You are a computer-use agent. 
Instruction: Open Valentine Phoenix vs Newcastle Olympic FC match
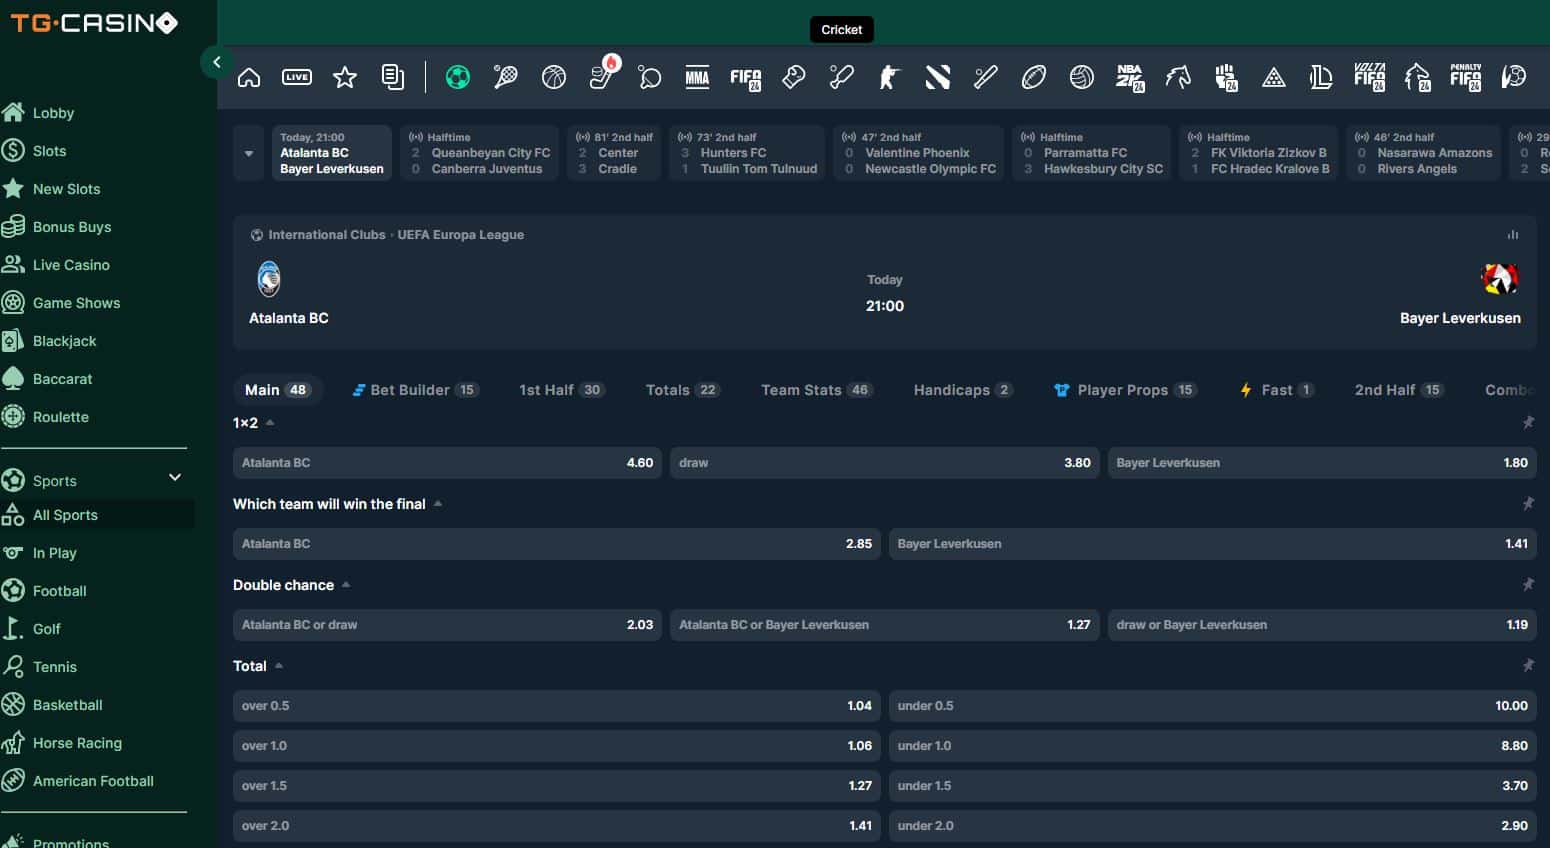919,153
